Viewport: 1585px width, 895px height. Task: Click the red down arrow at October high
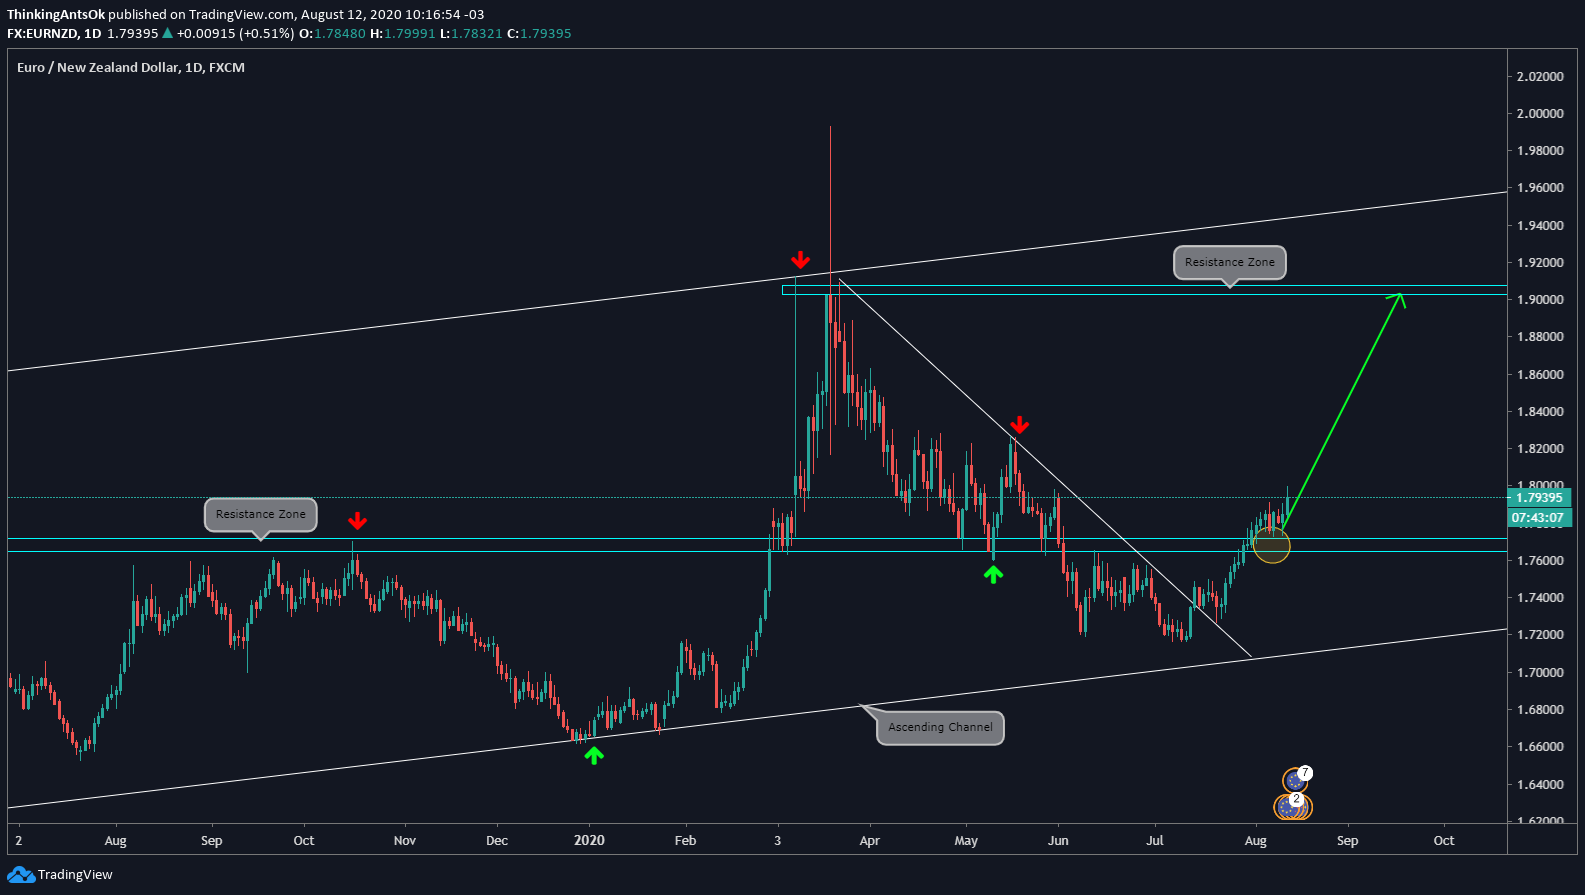(357, 521)
